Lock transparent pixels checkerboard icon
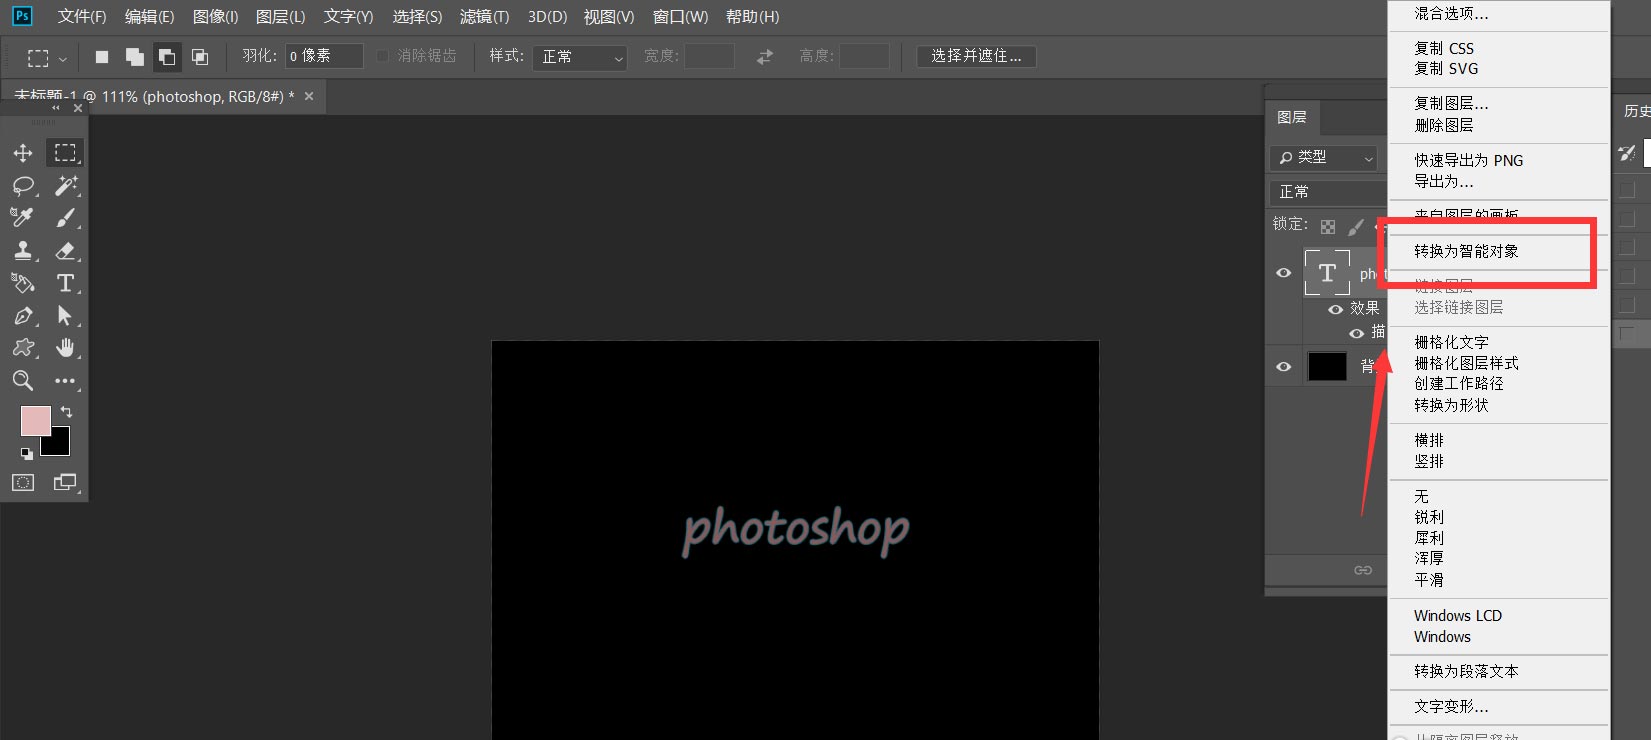This screenshot has height=740, width=1651. pyautogui.click(x=1328, y=227)
